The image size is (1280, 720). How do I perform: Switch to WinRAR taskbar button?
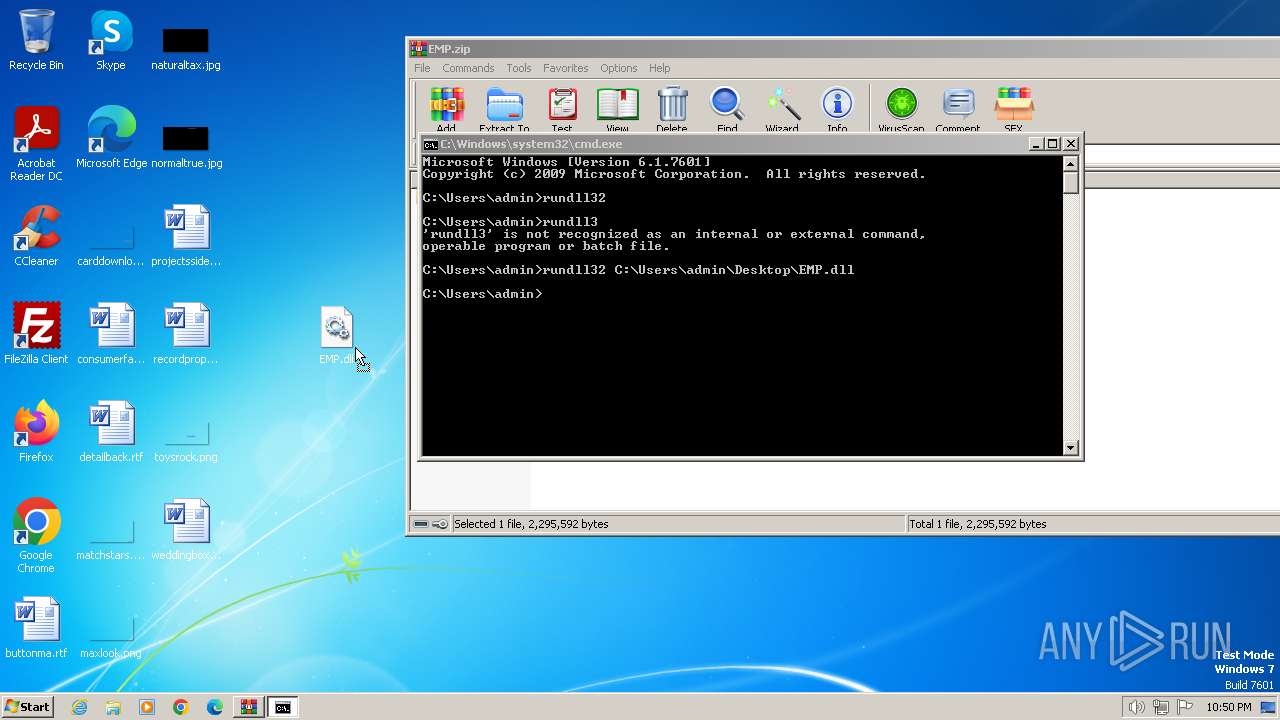248,707
